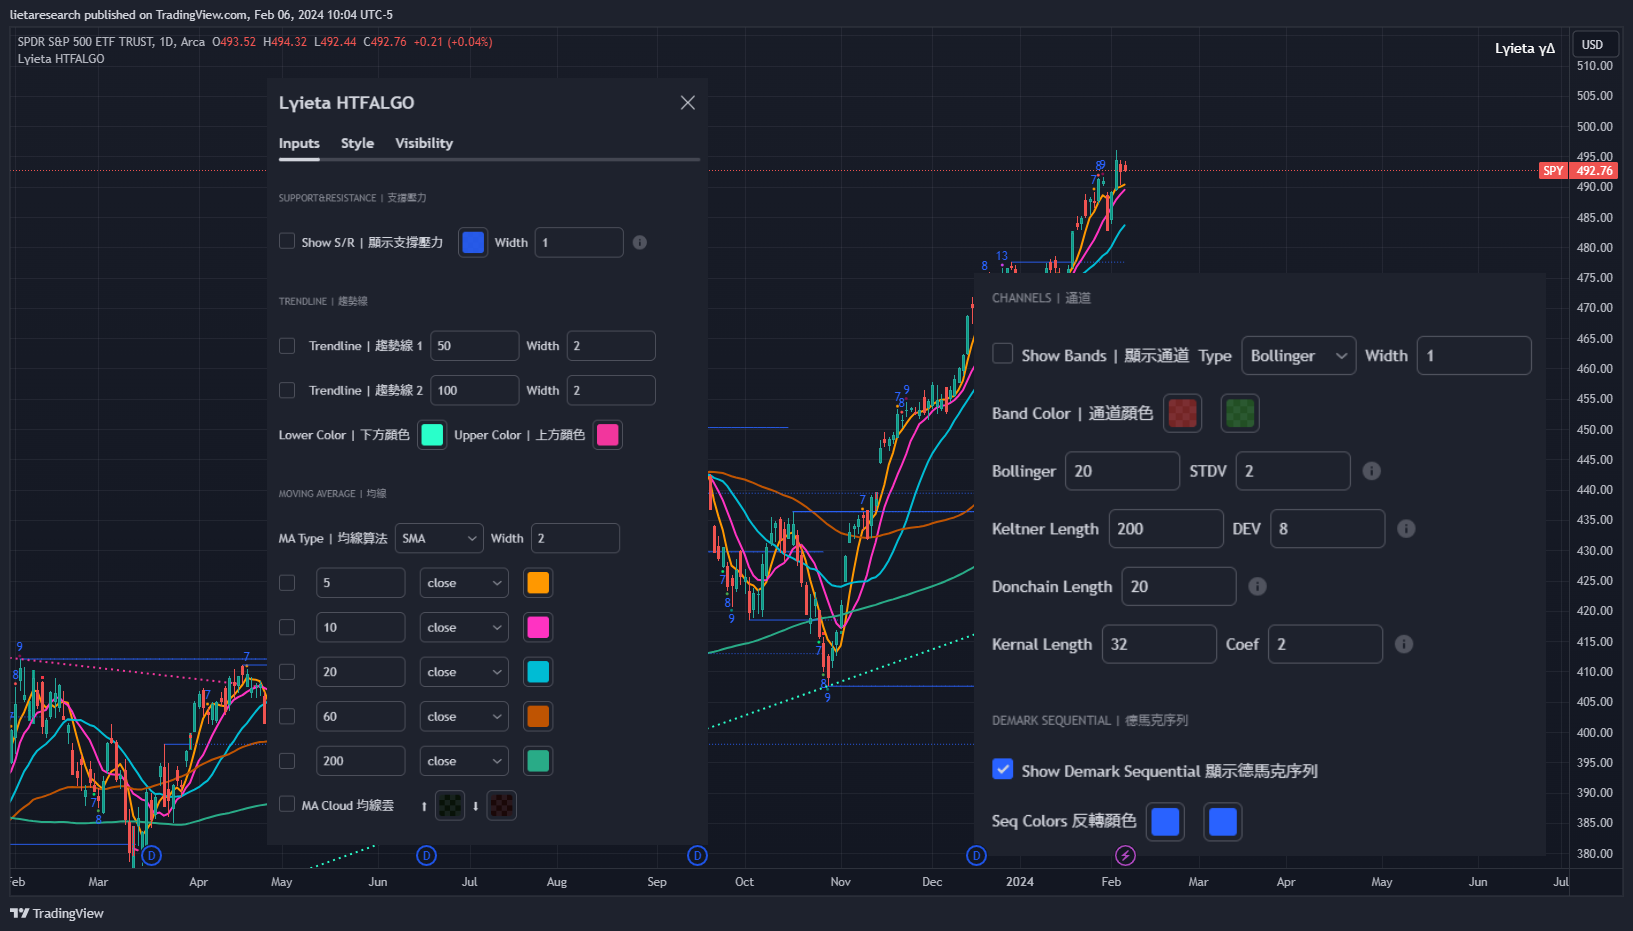Screen dimensions: 1633x931
Task: Click the MA Type Width input field
Action: (575, 538)
